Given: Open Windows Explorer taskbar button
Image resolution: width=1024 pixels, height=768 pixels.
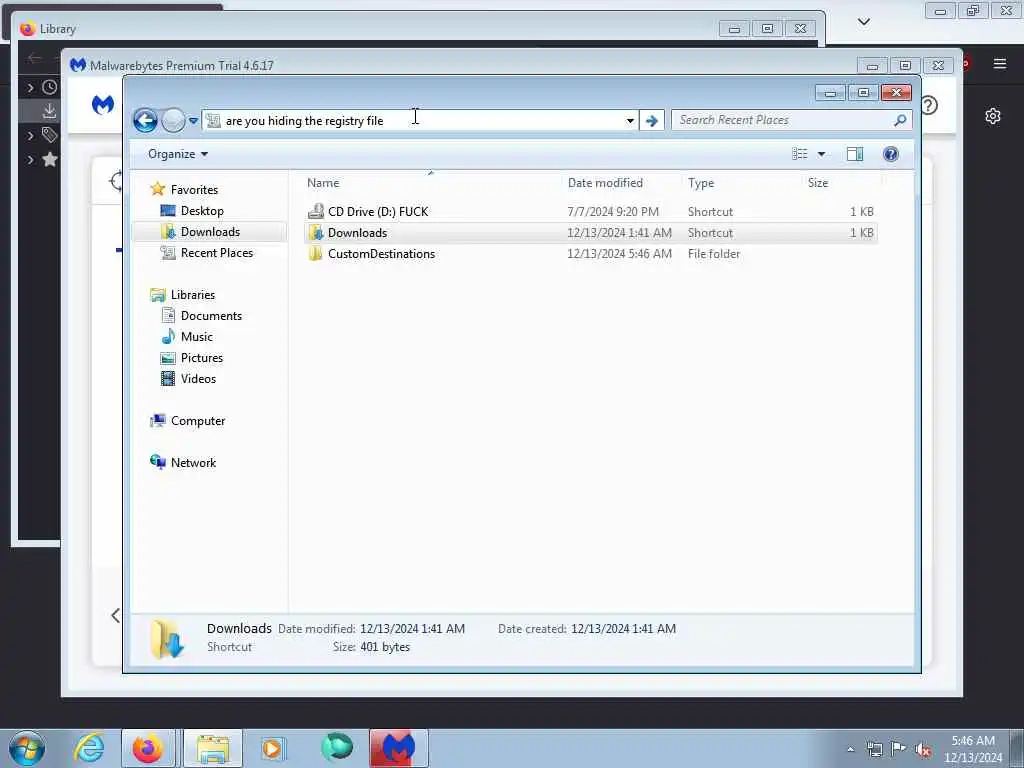Looking at the screenshot, I should (213, 748).
